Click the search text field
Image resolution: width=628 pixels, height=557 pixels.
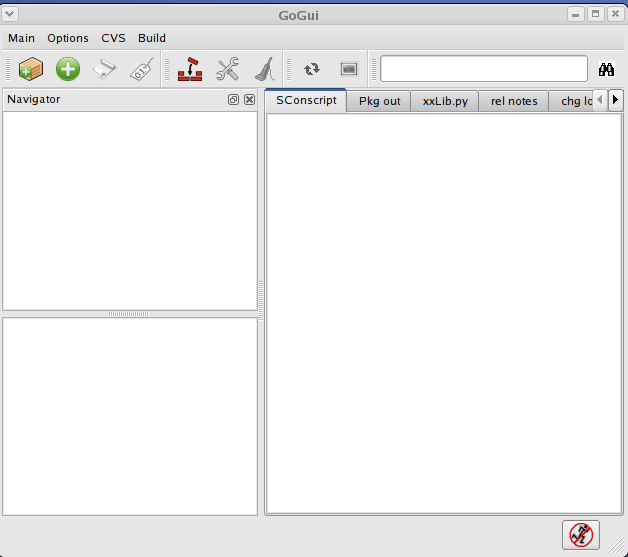coord(484,69)
